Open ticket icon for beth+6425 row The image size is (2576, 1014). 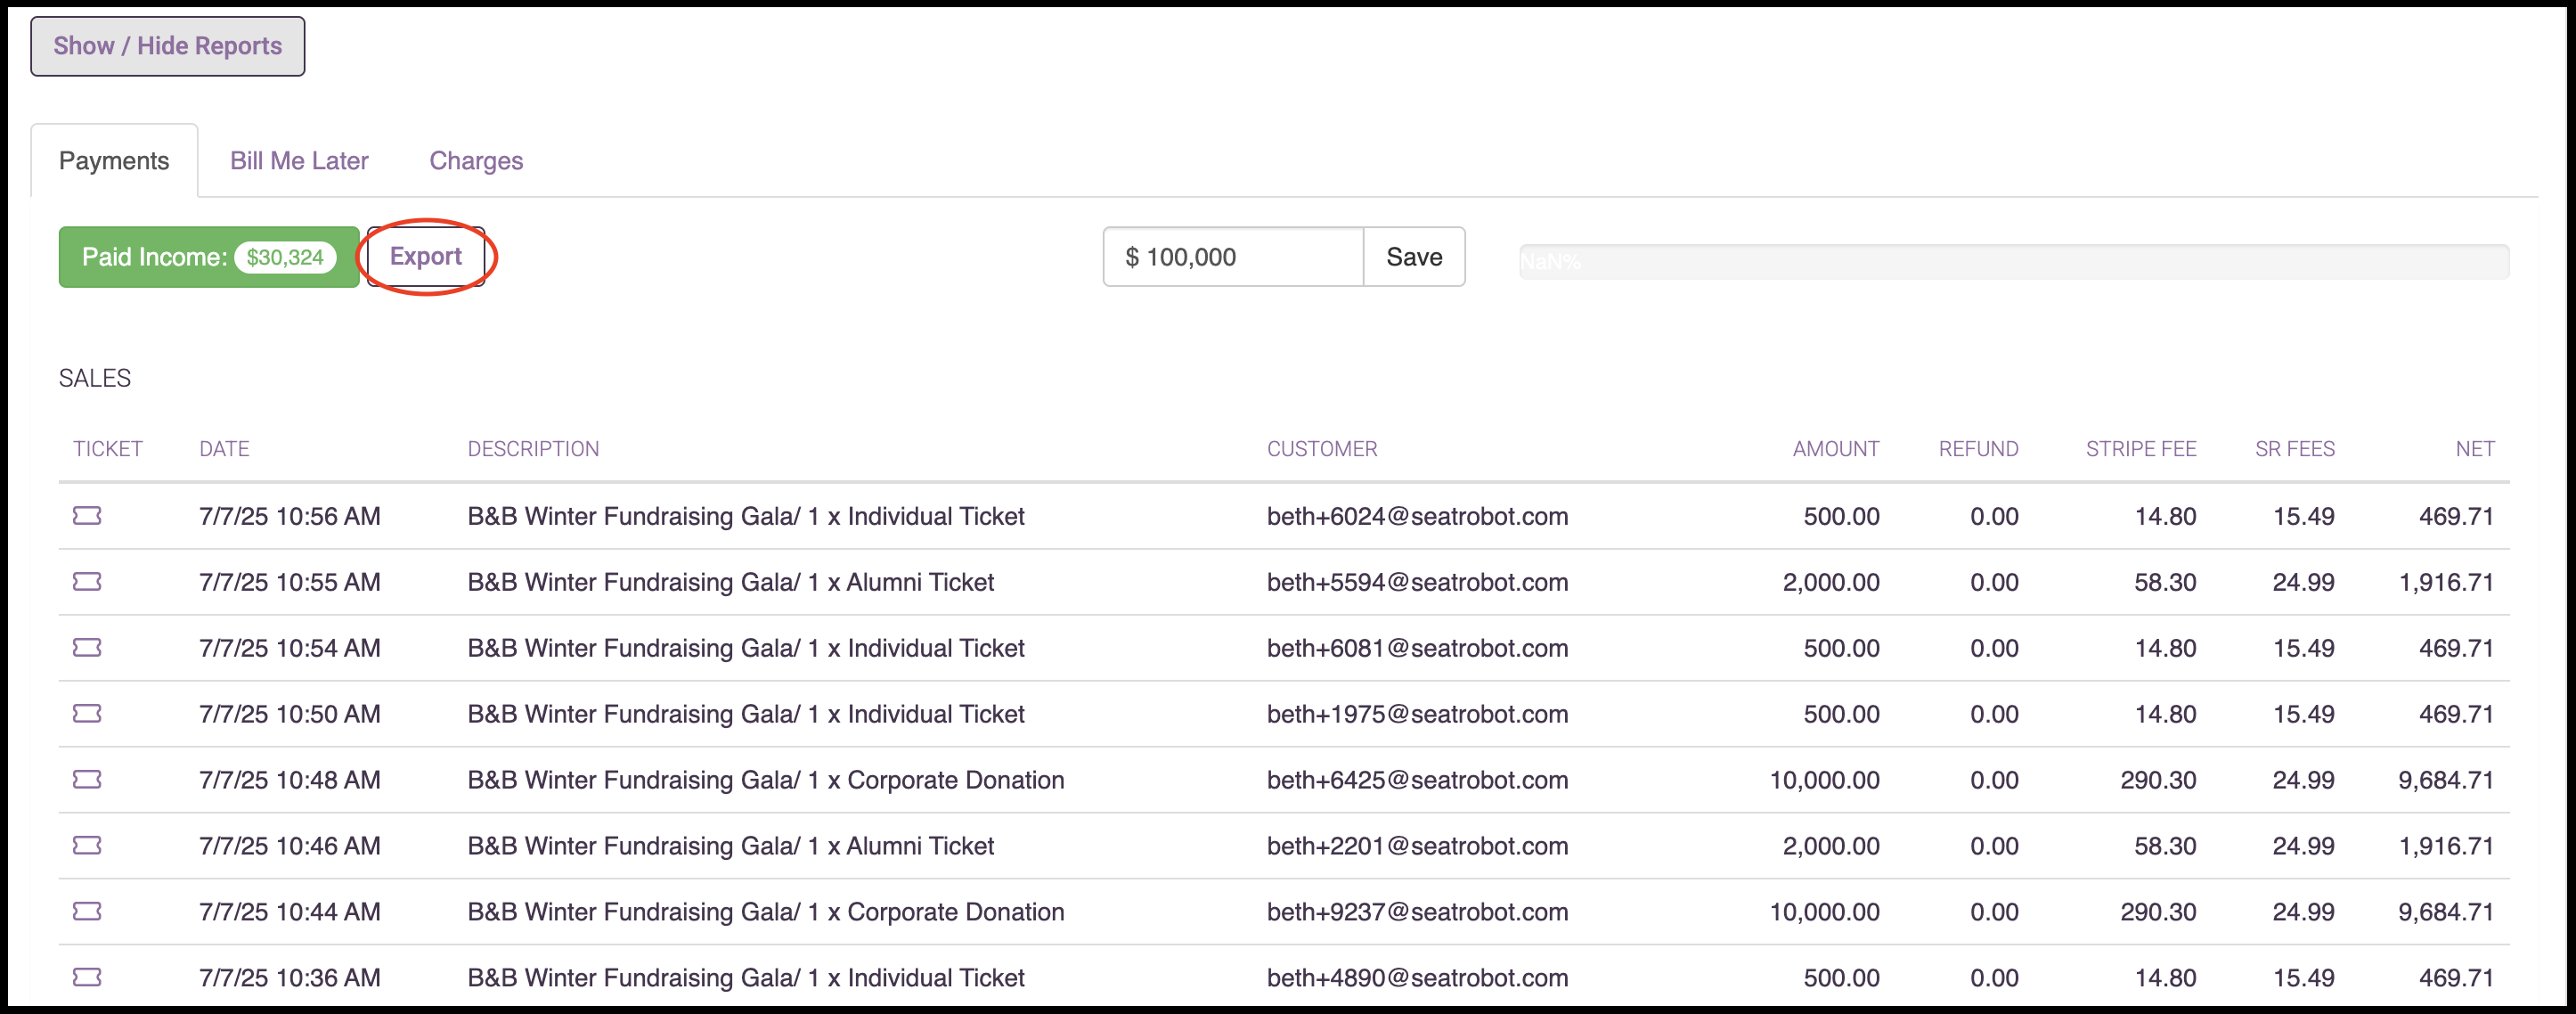[87, 780]
